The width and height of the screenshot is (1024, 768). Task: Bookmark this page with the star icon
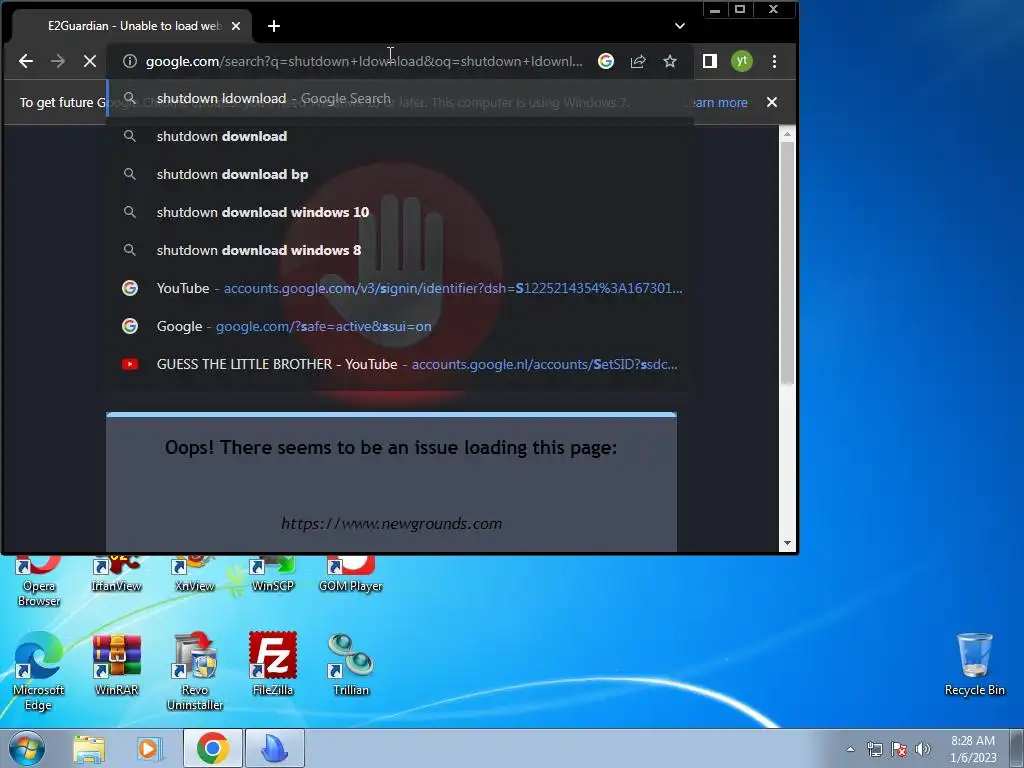coord(670,61)
